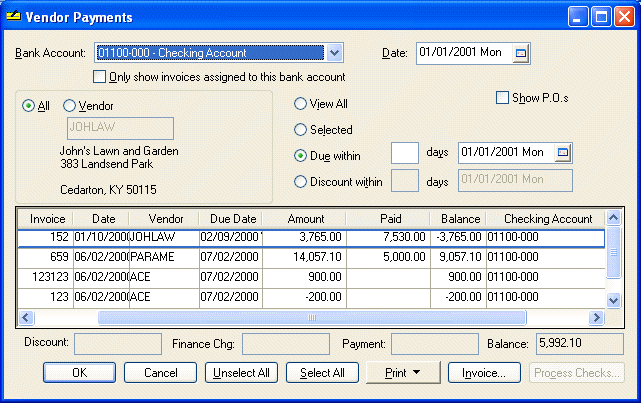Click the OK button
The image size is (642, 404).
79,372
